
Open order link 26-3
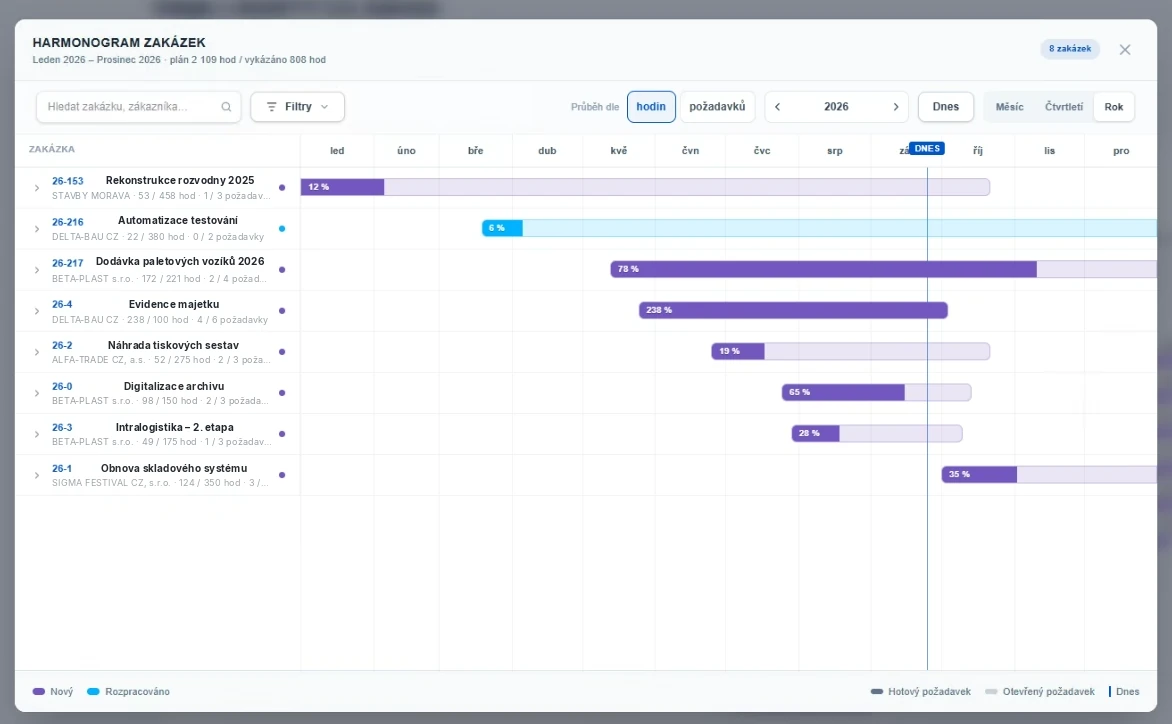pos(62,427)
